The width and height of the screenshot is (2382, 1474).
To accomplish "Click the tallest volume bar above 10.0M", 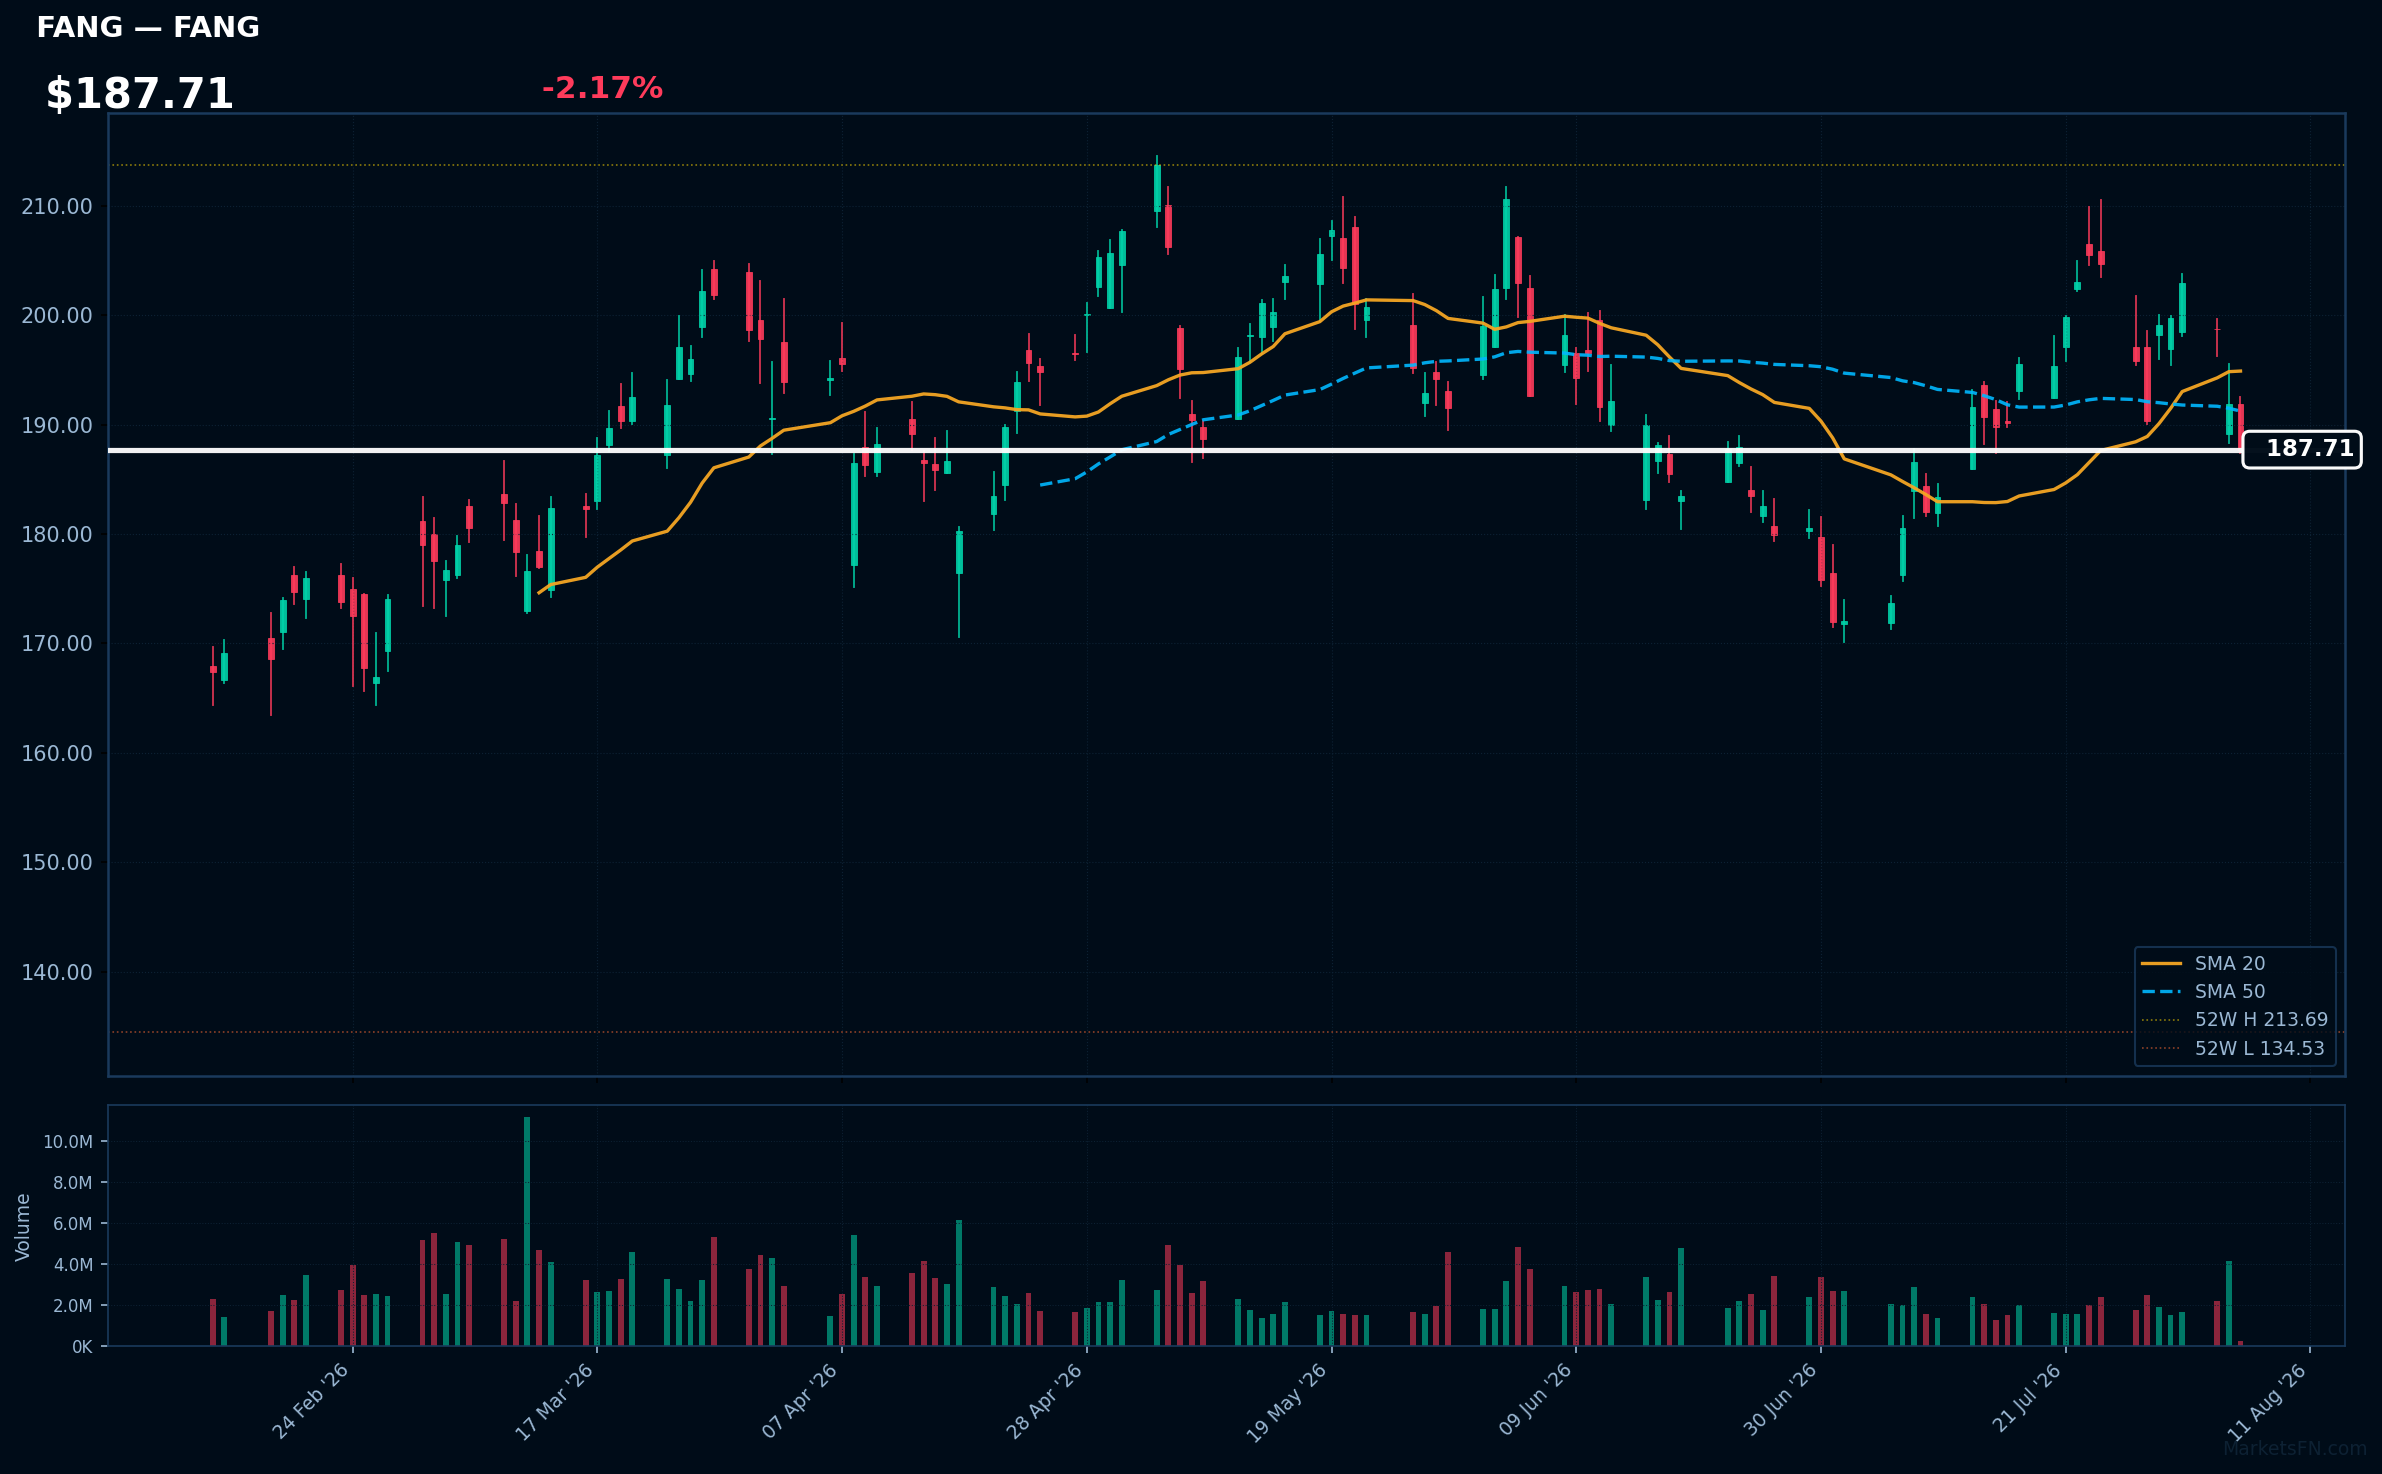I will point(527,1231).
